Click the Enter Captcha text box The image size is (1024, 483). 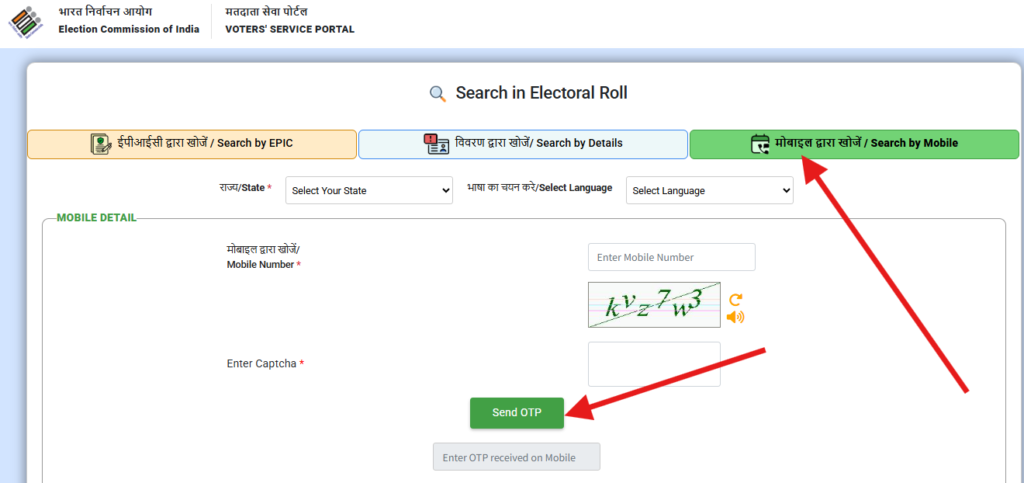pyautogui.click(x=654, y=364)
